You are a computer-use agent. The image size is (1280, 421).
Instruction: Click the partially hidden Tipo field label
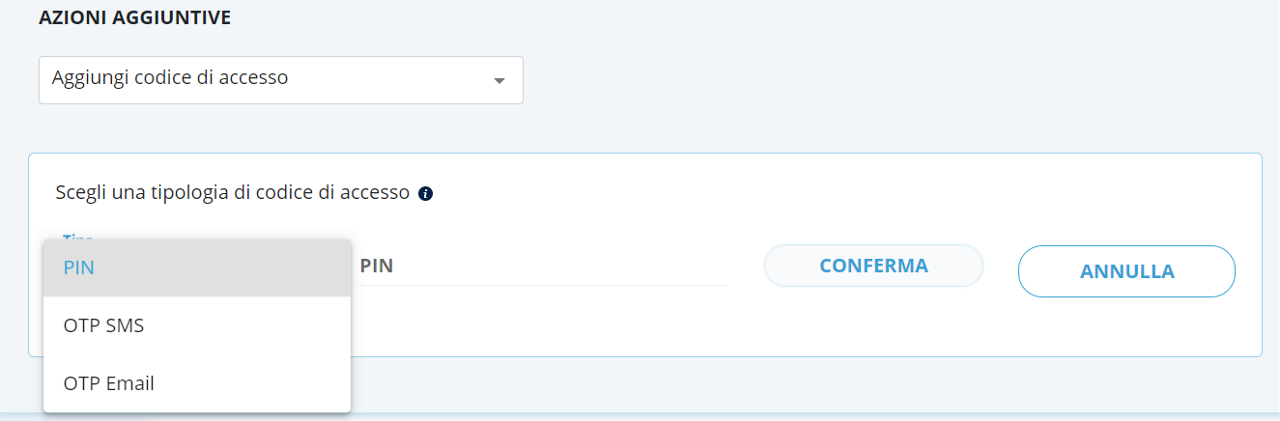click(78, 237)
